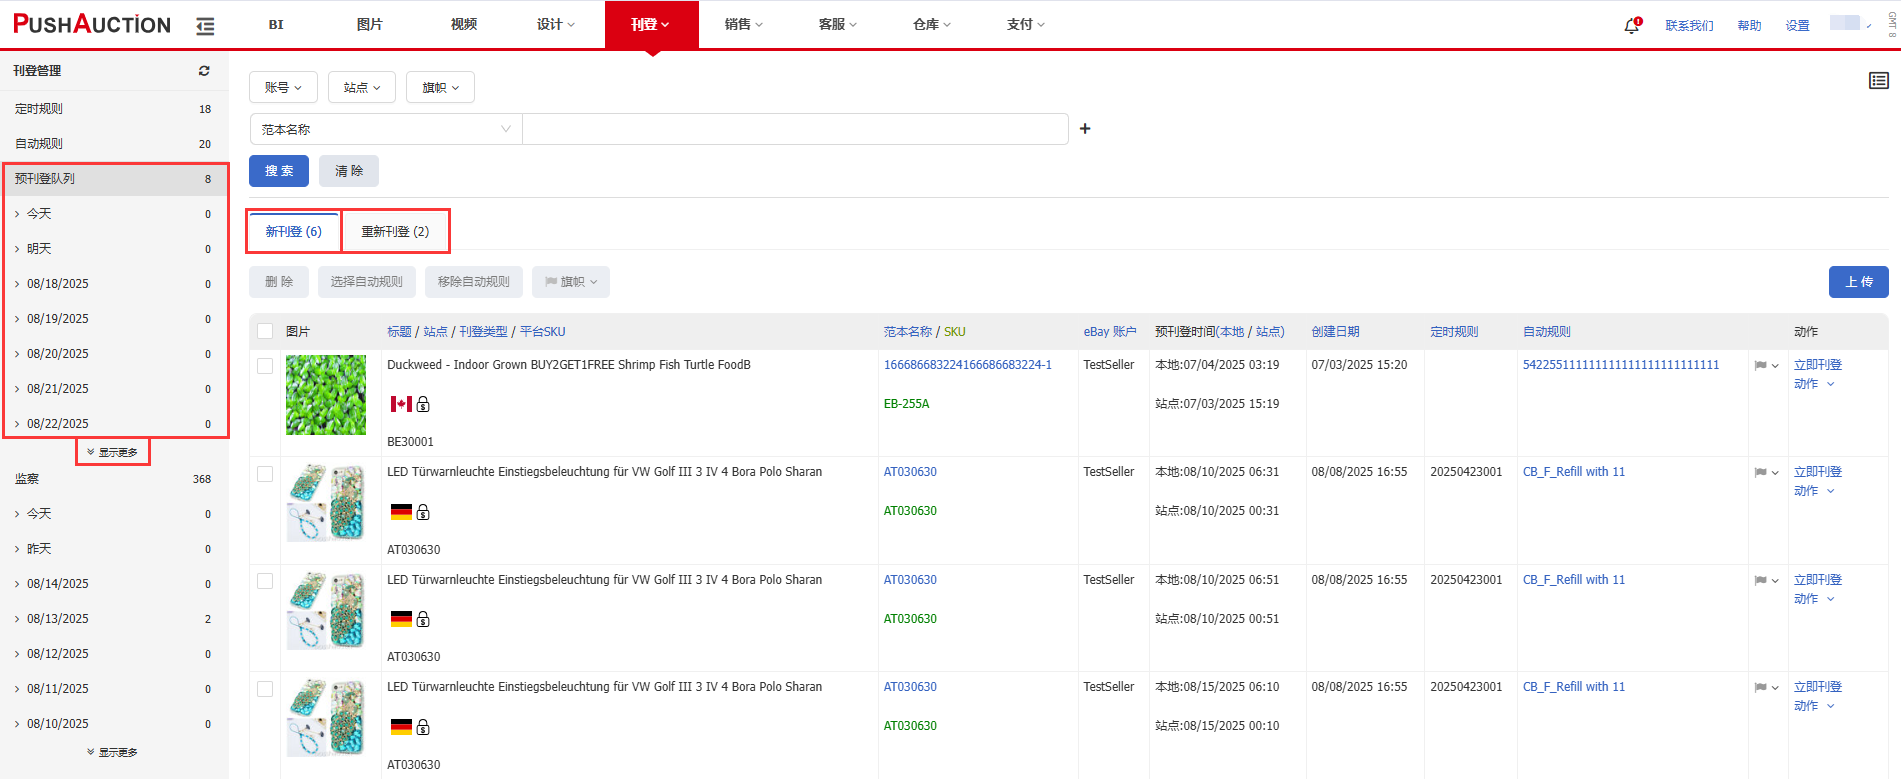Click the plus icon to add search condition
The height and width of the screenshot is (779, 1901).
pyautogui.click(x=1085, y=129)
